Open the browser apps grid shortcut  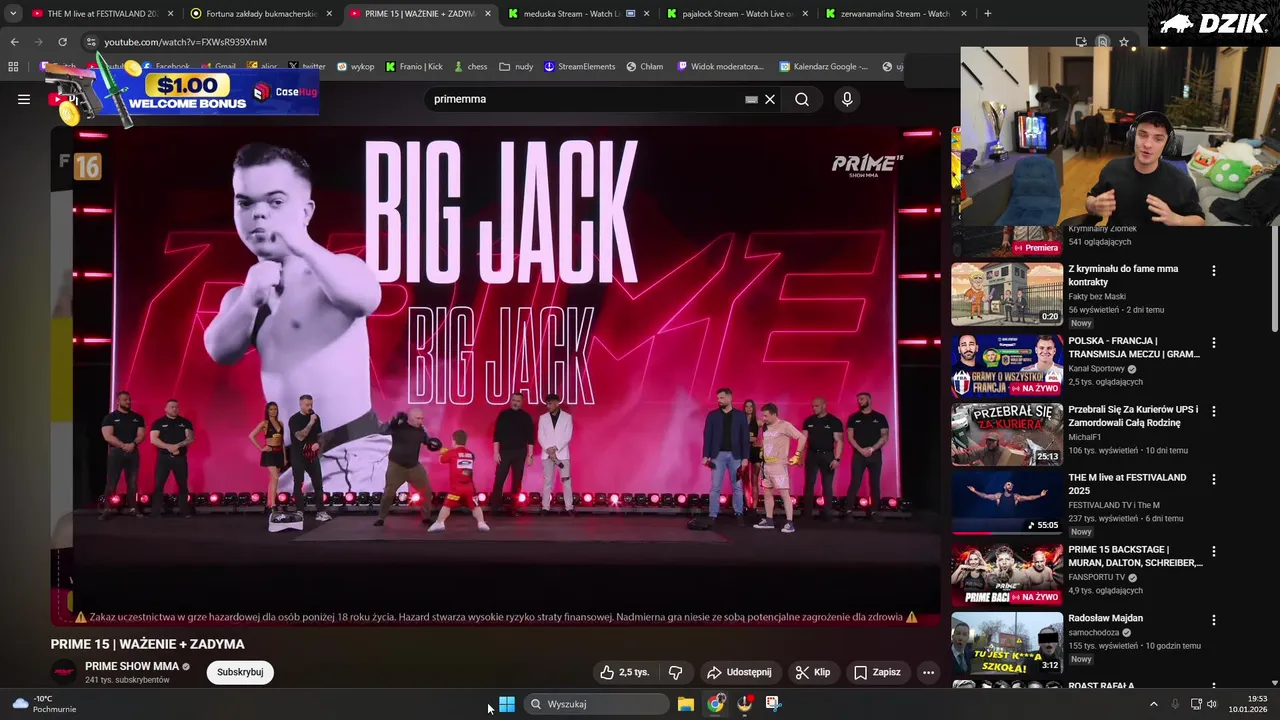click(x=13, y=67)
